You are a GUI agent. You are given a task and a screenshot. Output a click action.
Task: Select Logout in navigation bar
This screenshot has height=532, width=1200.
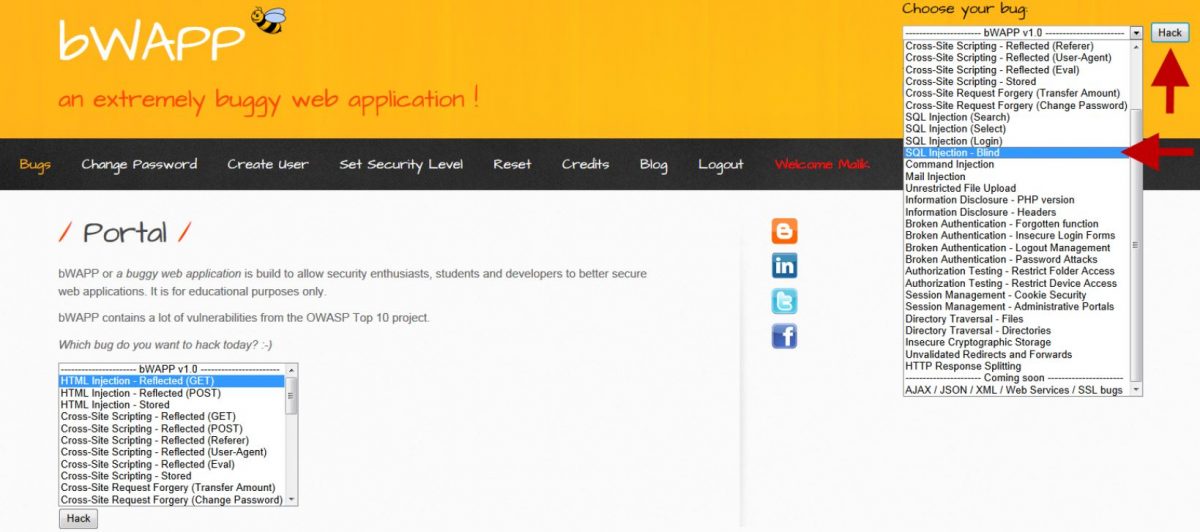click(720, 164)
